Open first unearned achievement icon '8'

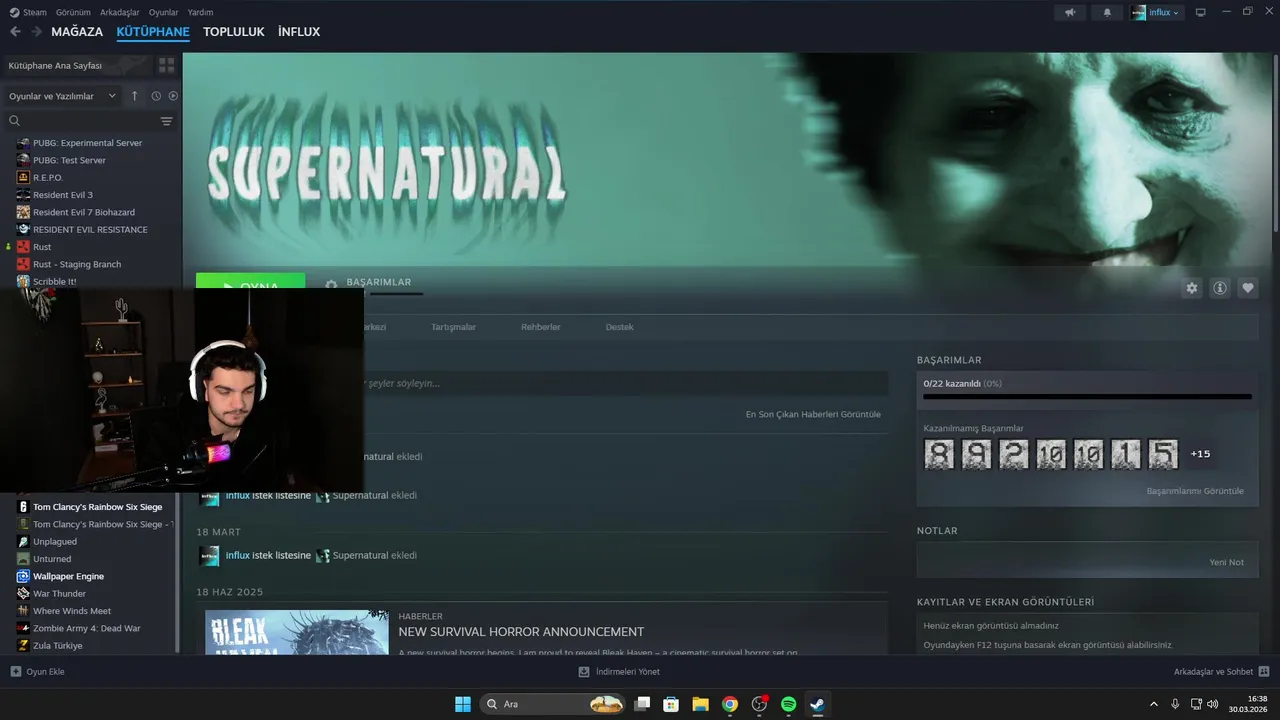click(x=939, y=454)
